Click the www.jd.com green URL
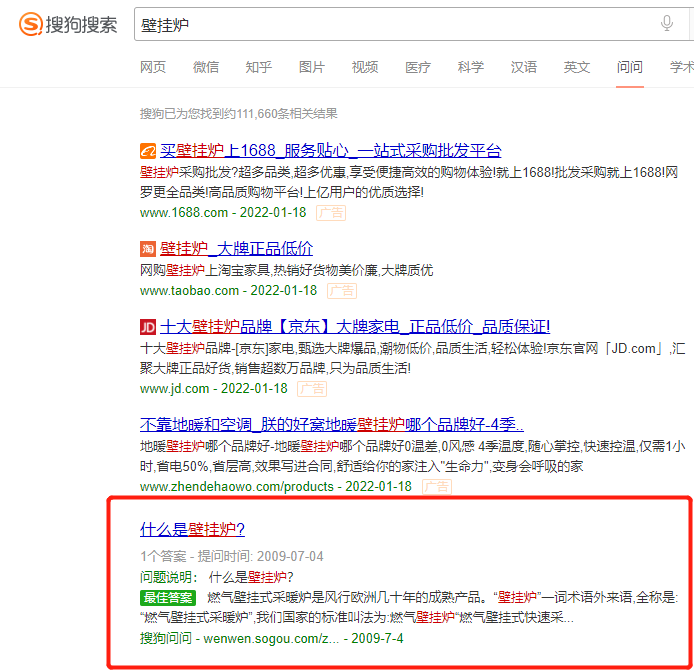 click(174, 389)
